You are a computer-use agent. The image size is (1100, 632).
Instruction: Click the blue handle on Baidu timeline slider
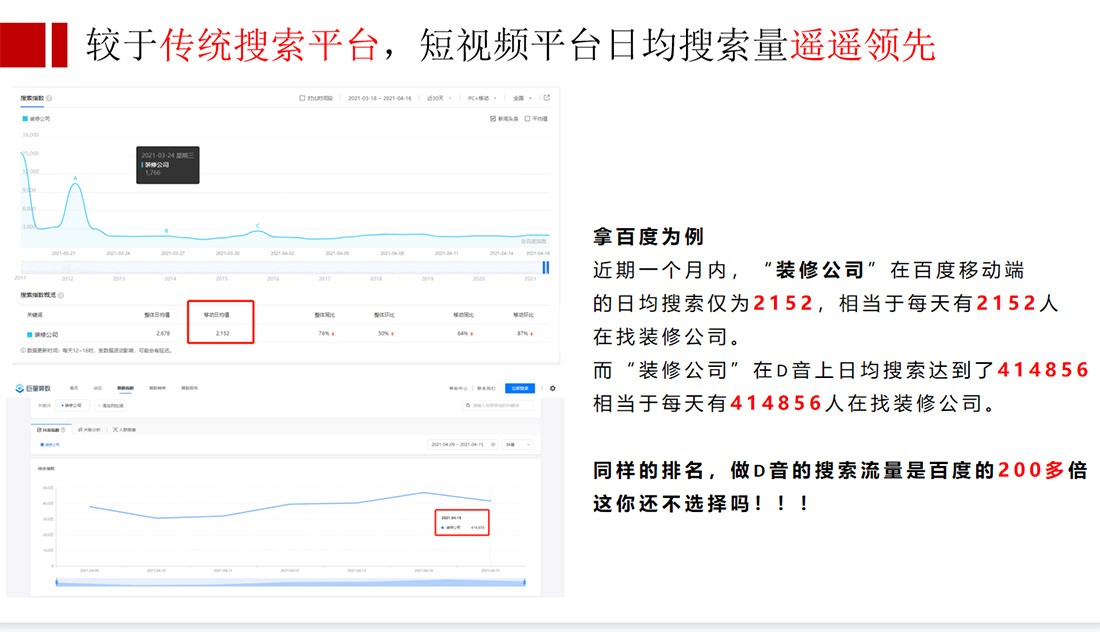click(x=546, y=267)
